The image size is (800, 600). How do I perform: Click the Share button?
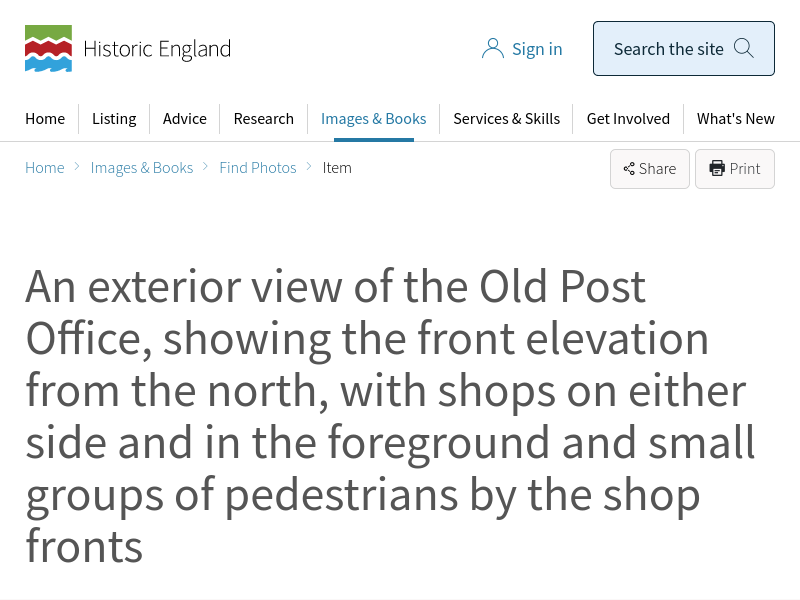pos(650,169)
